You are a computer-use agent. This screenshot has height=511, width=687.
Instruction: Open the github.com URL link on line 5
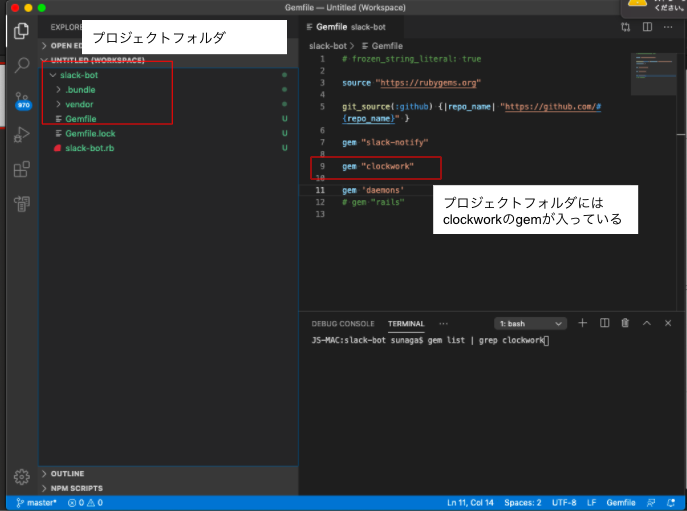click(552, 106)
